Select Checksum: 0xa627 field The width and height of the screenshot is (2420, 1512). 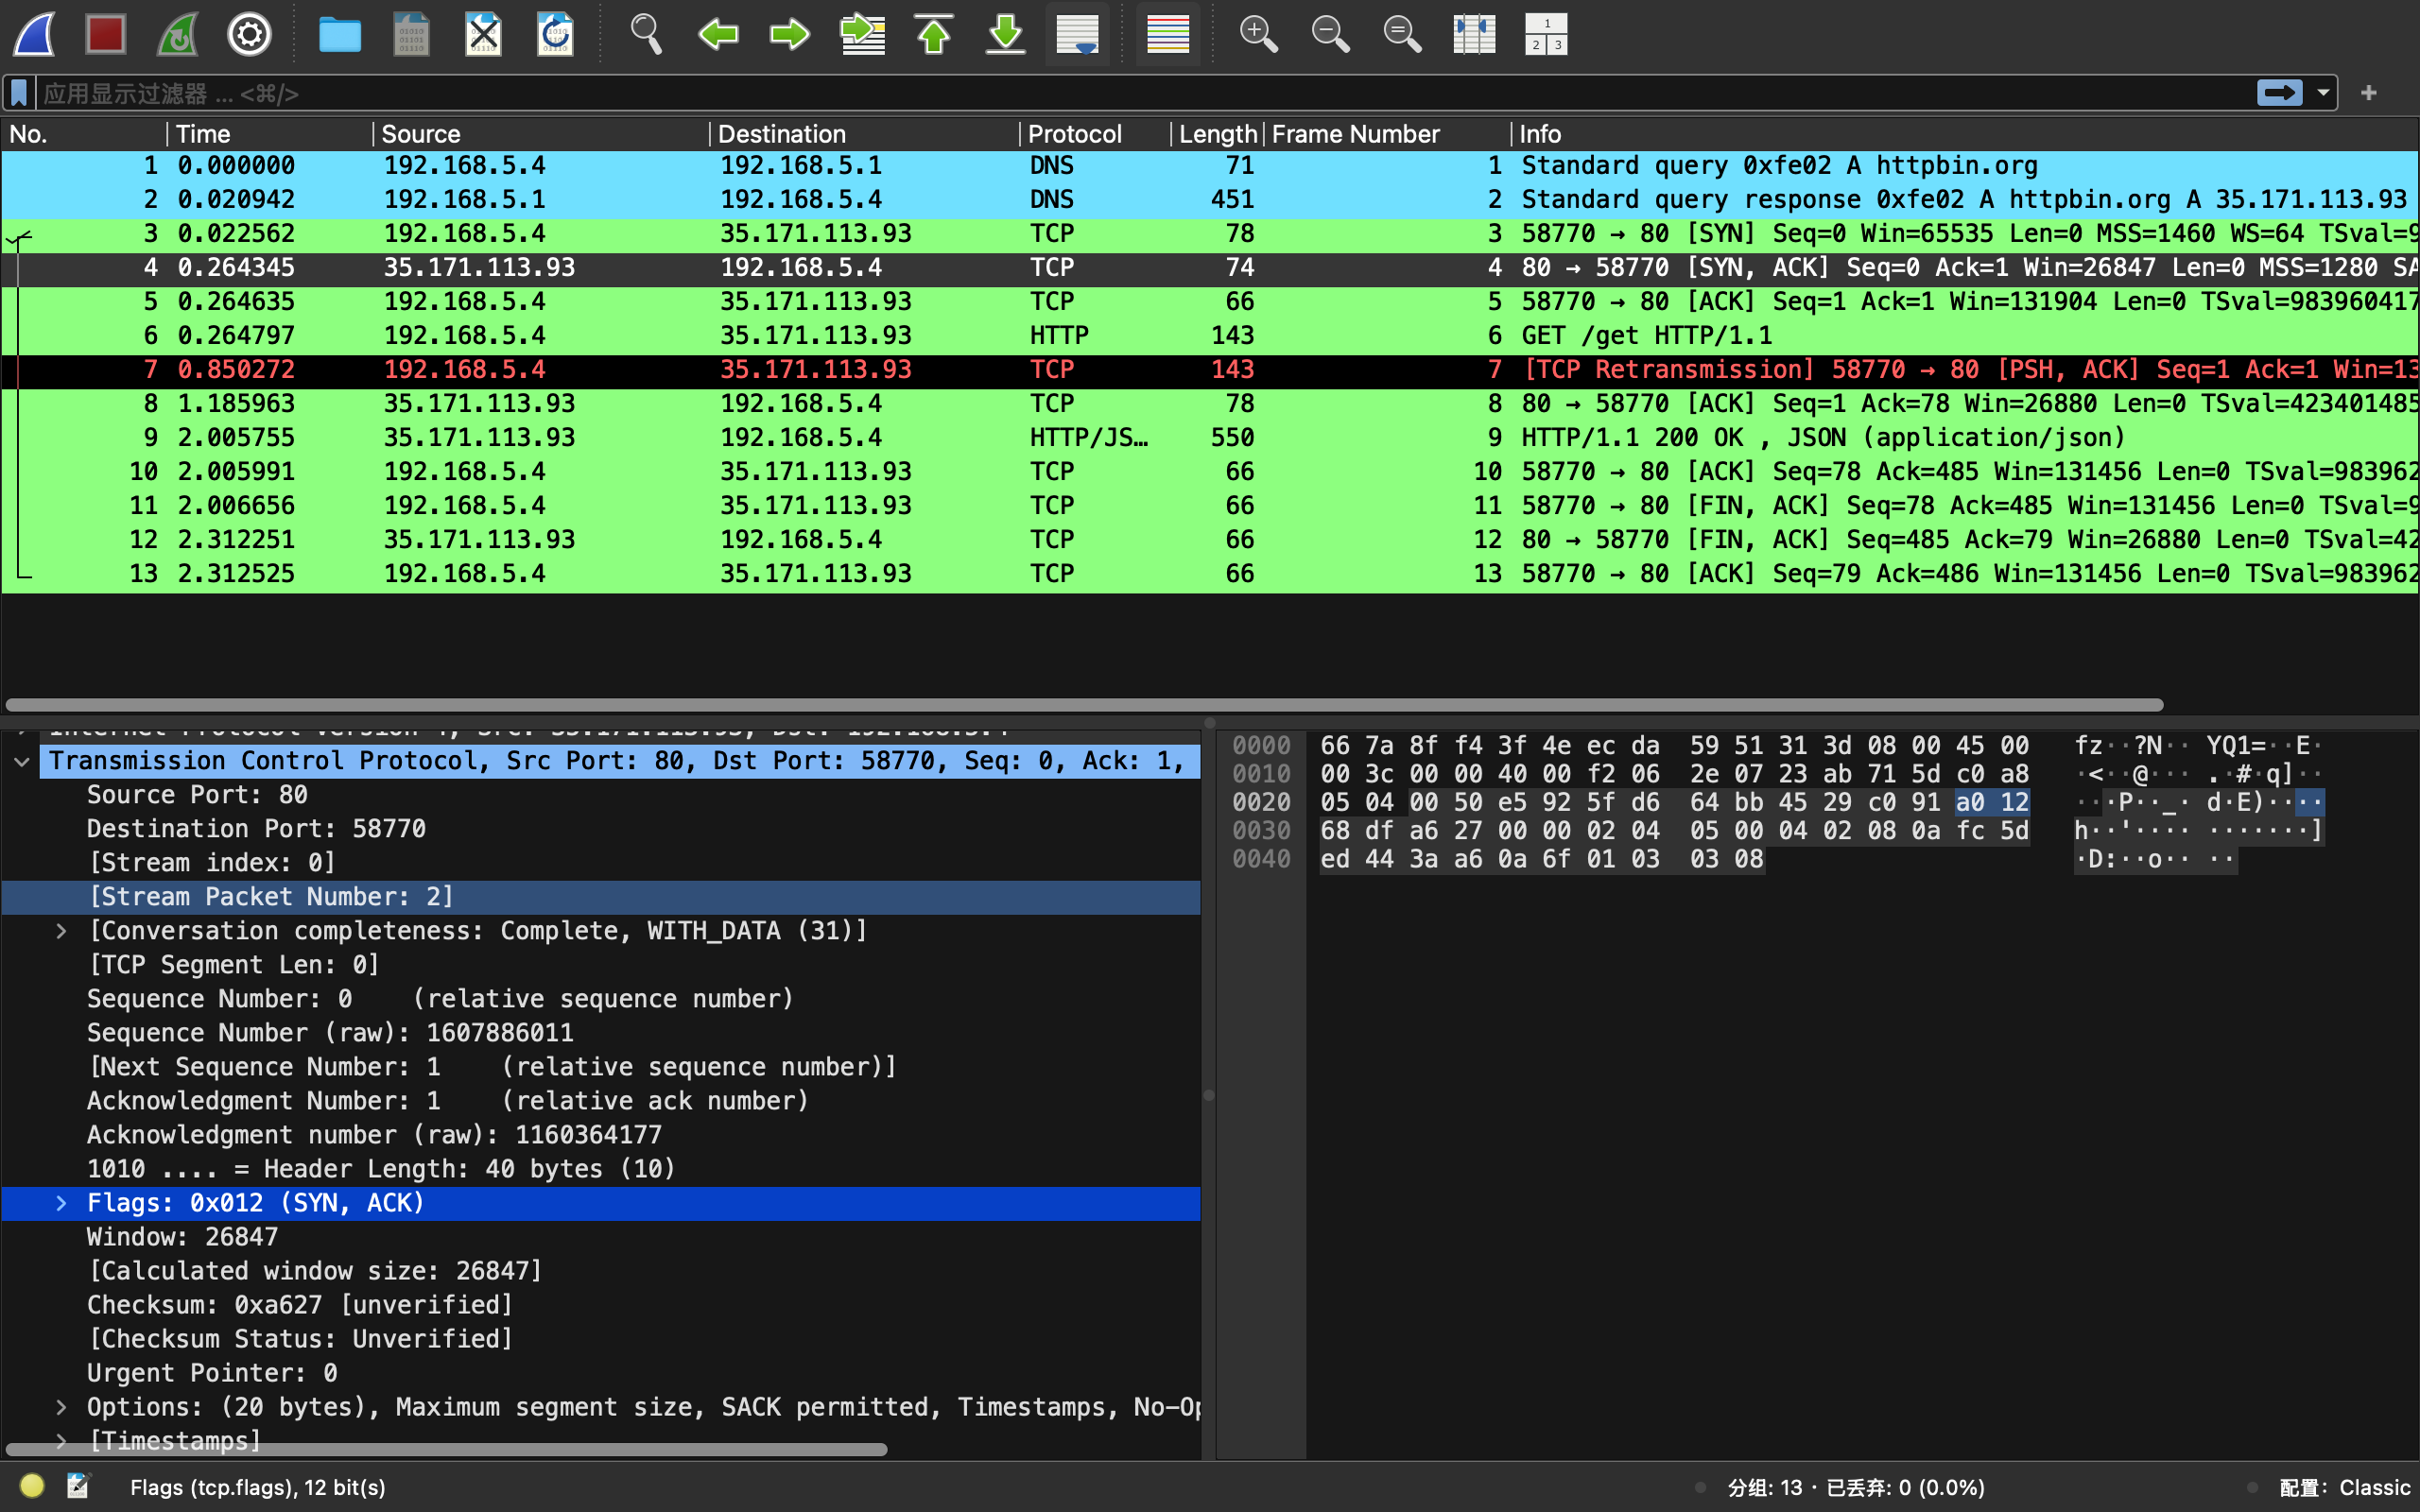click(600, 1305)
